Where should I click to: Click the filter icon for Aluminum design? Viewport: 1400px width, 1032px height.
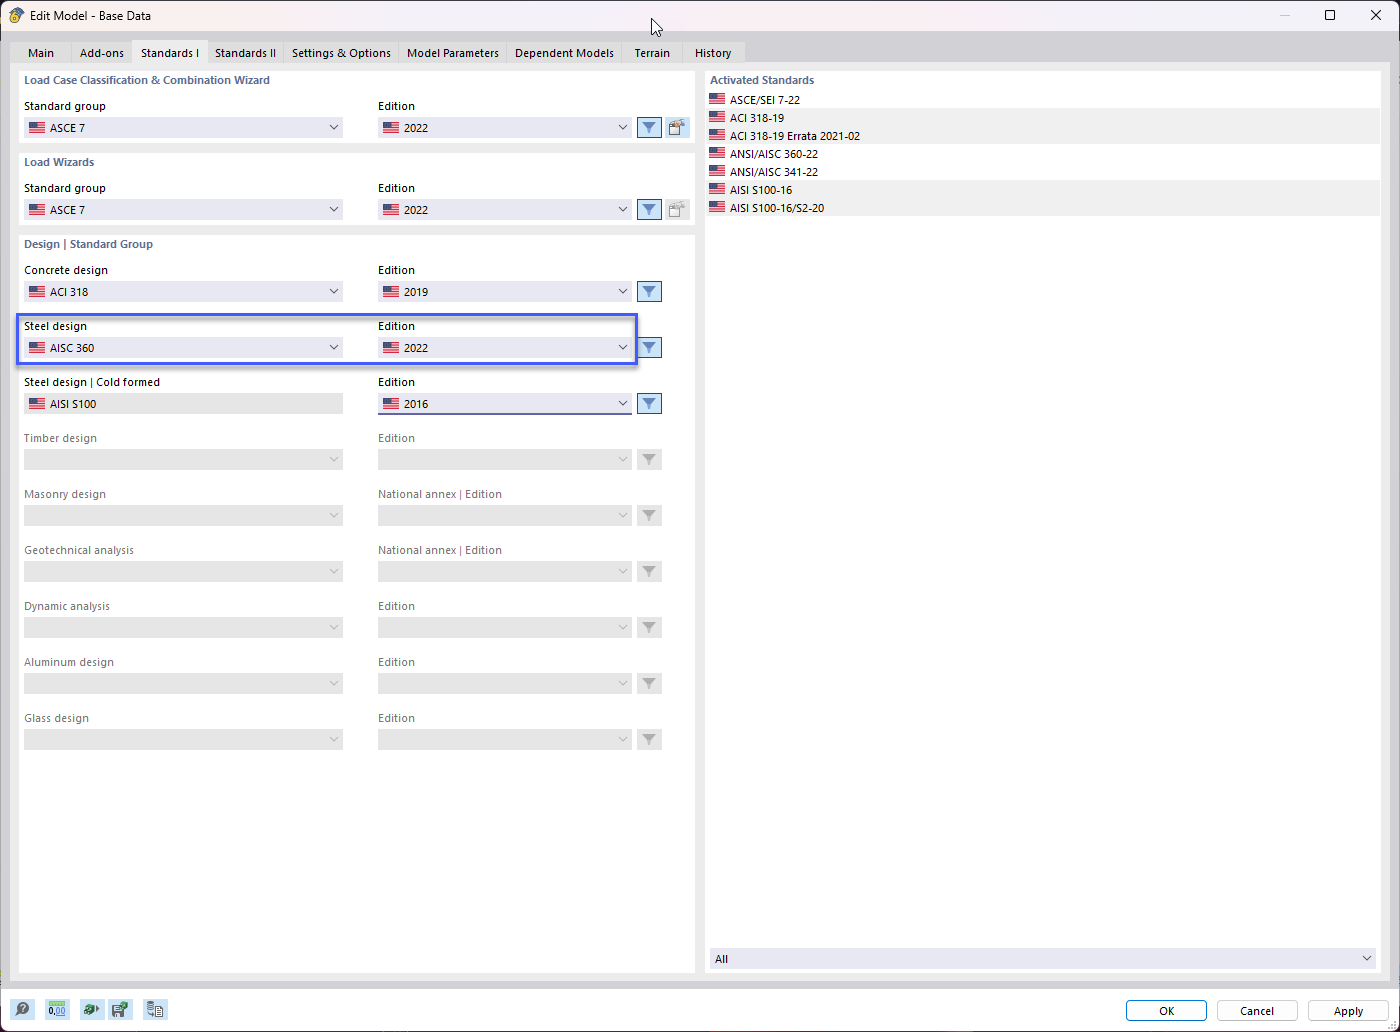tap(649, 684)
